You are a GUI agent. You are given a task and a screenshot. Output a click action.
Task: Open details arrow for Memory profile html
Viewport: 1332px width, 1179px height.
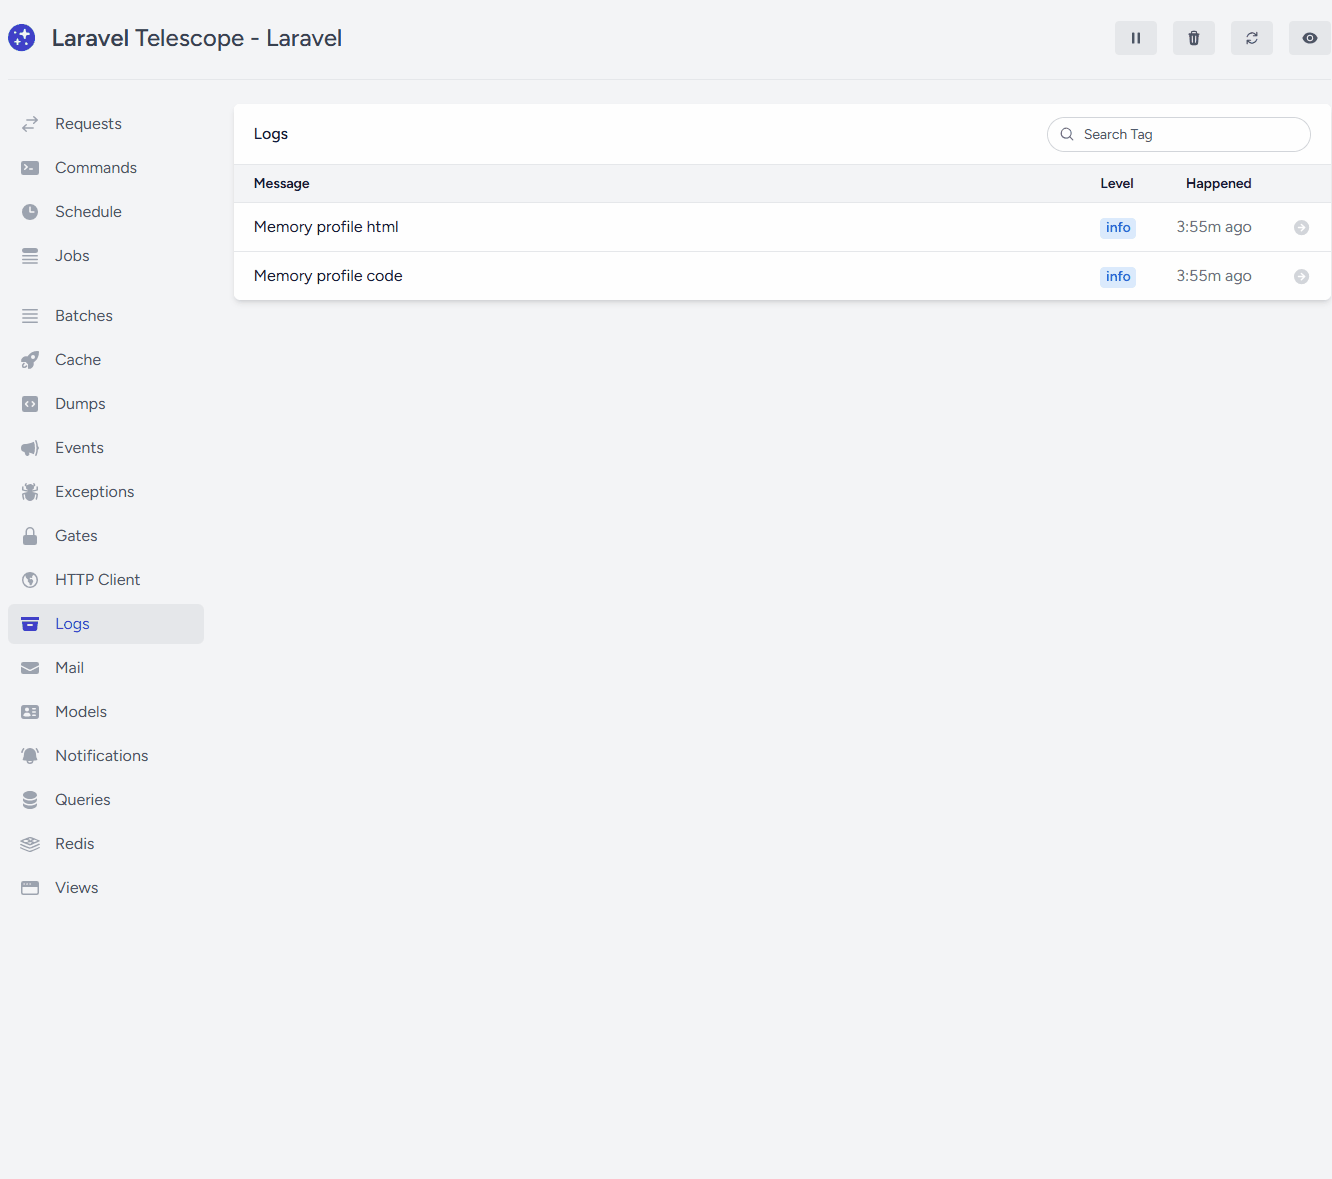(1301, 228)
